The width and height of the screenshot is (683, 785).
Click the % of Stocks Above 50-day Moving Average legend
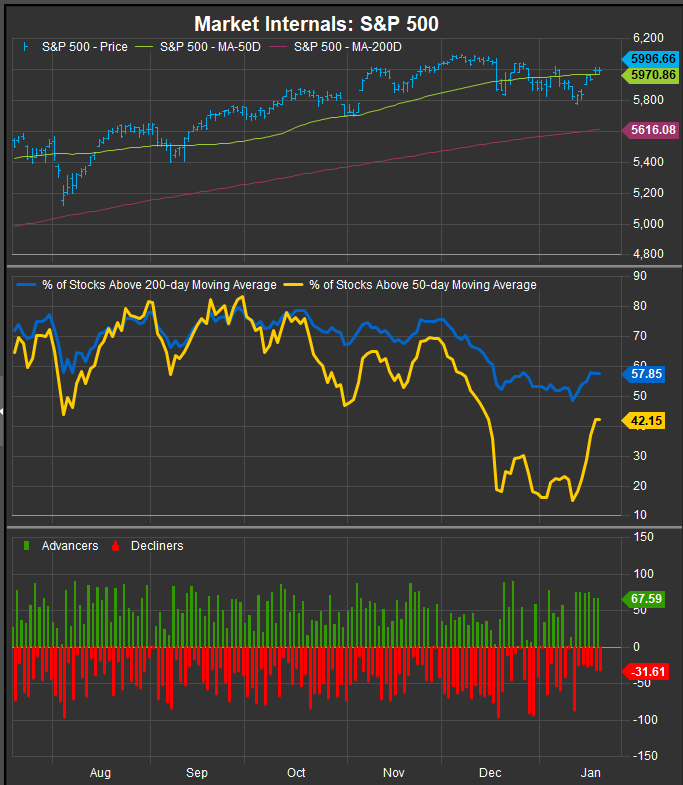410,285
